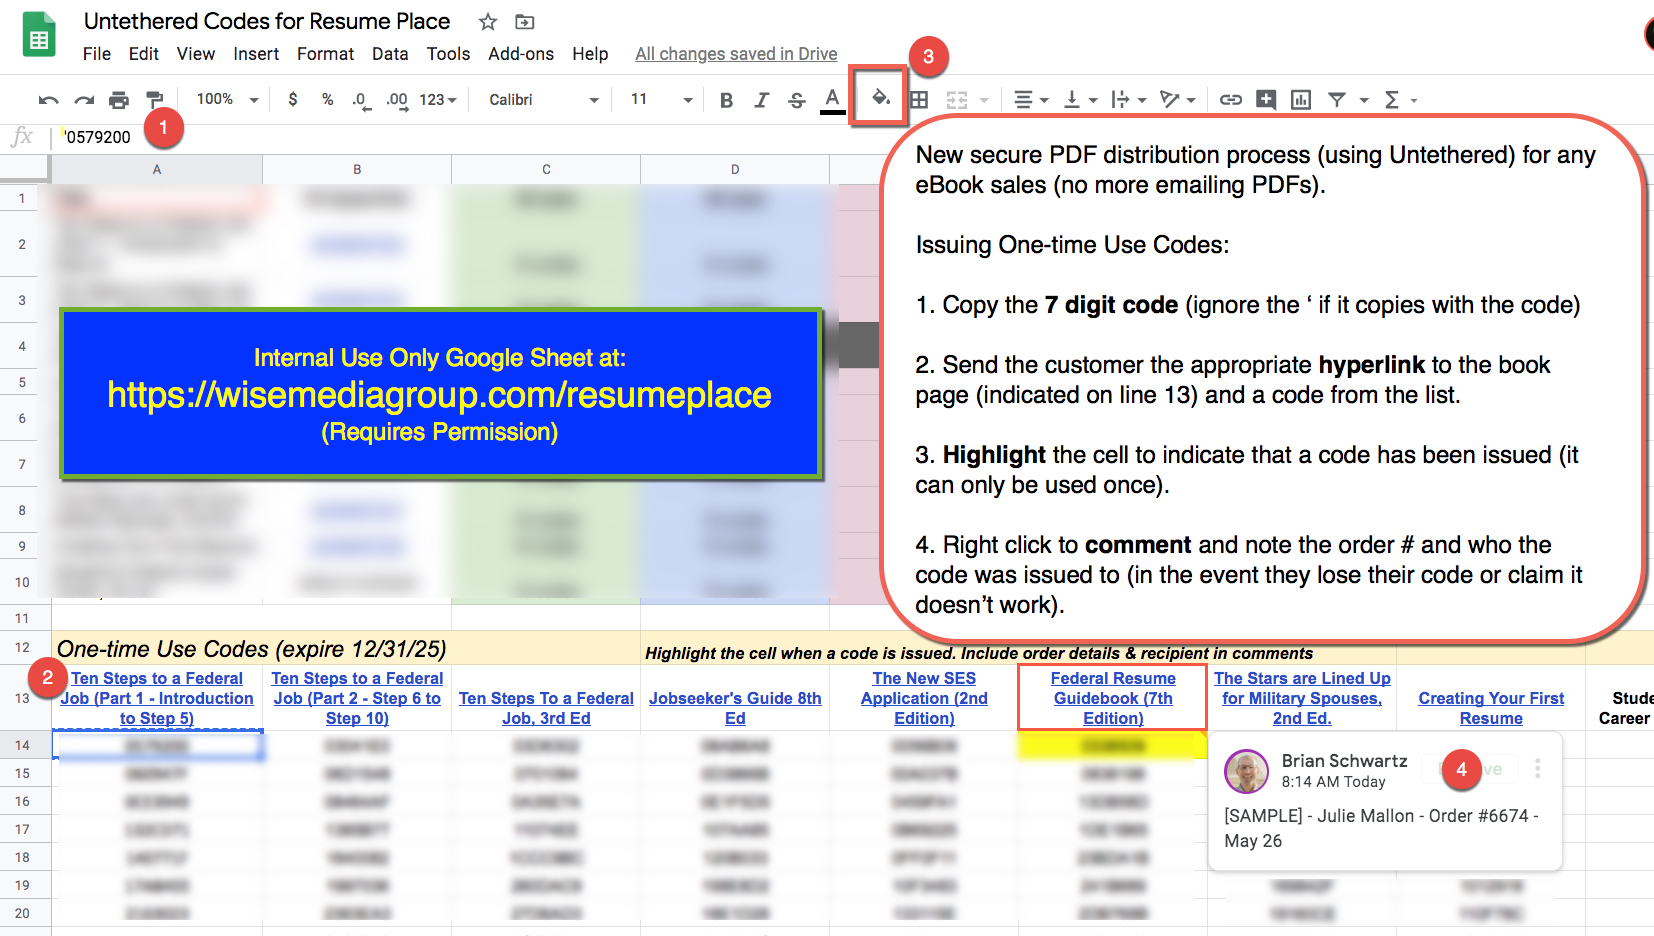This screenshot has width=1654, height=936.
Task: Click the insert comment icon
Action: click(1266, 100)
